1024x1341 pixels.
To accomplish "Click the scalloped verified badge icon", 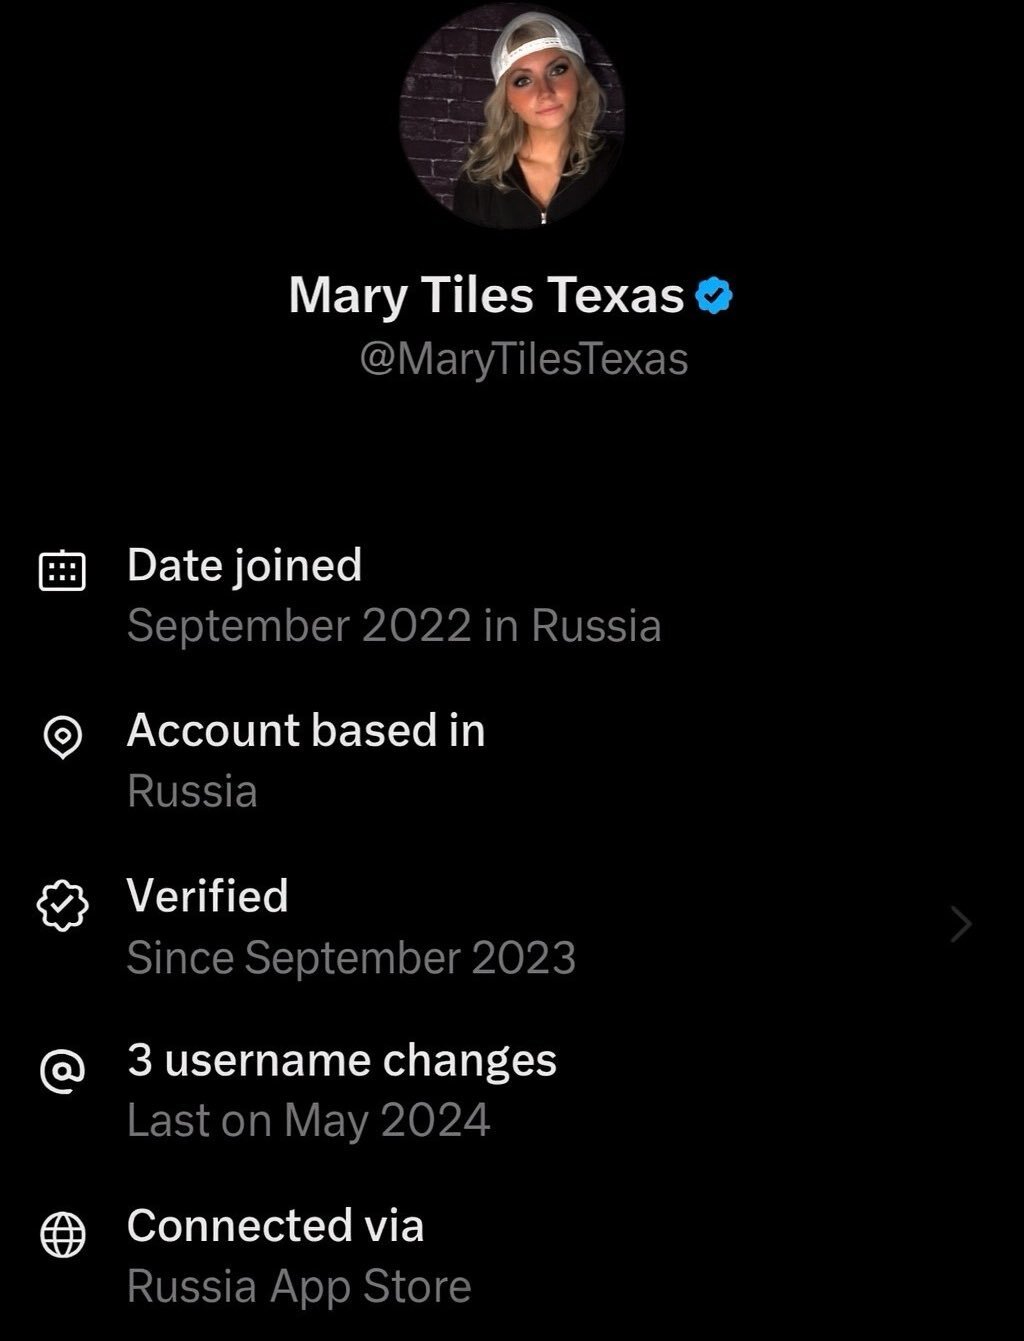I will point(62,904).
